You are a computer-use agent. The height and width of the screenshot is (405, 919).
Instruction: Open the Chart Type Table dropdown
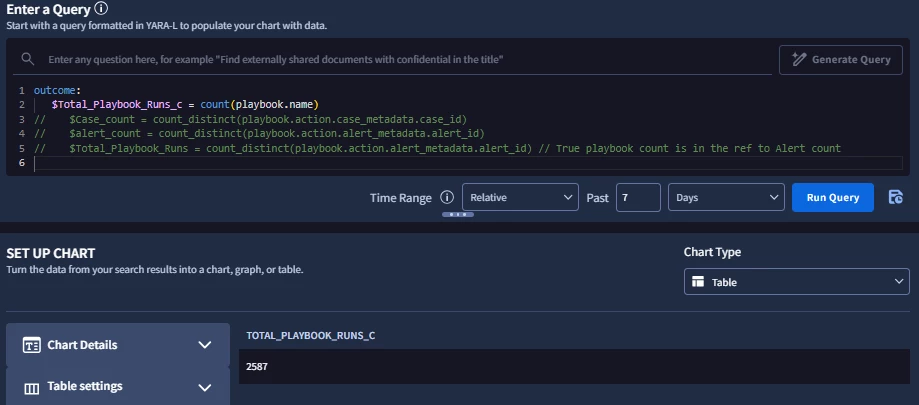[797, 282]
